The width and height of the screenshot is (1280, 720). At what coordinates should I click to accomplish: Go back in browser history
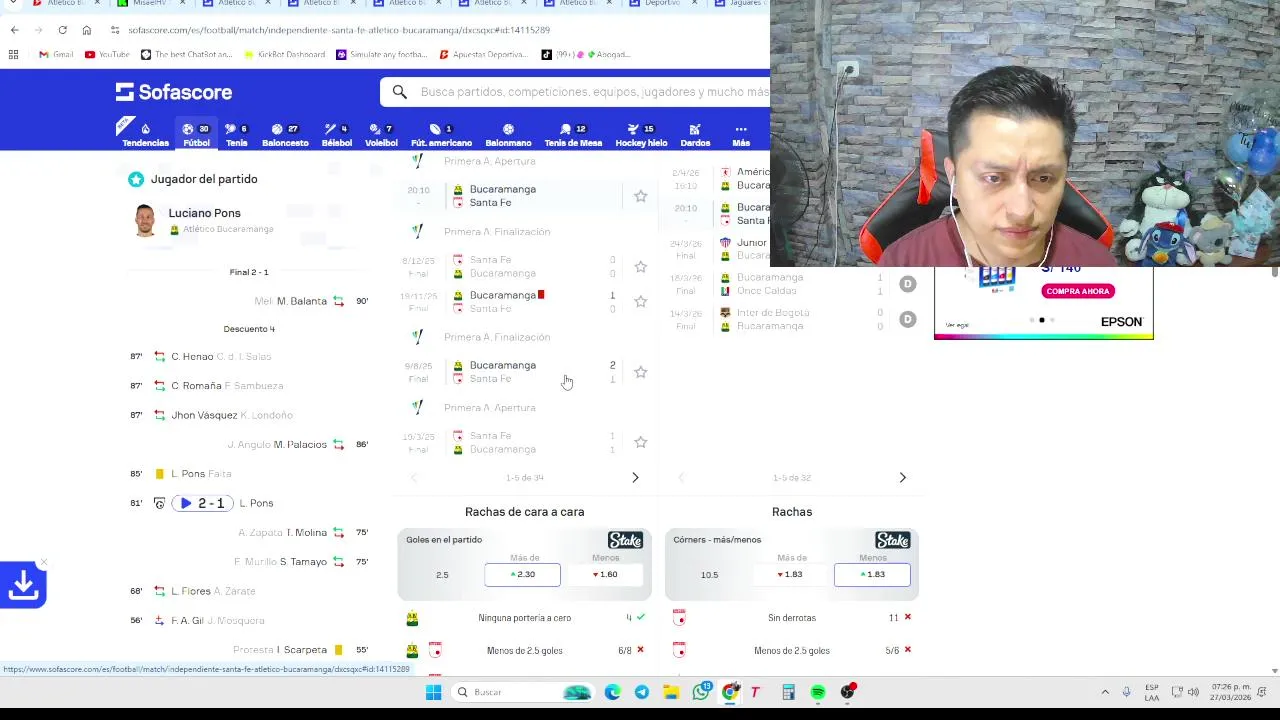pos(14,30)
